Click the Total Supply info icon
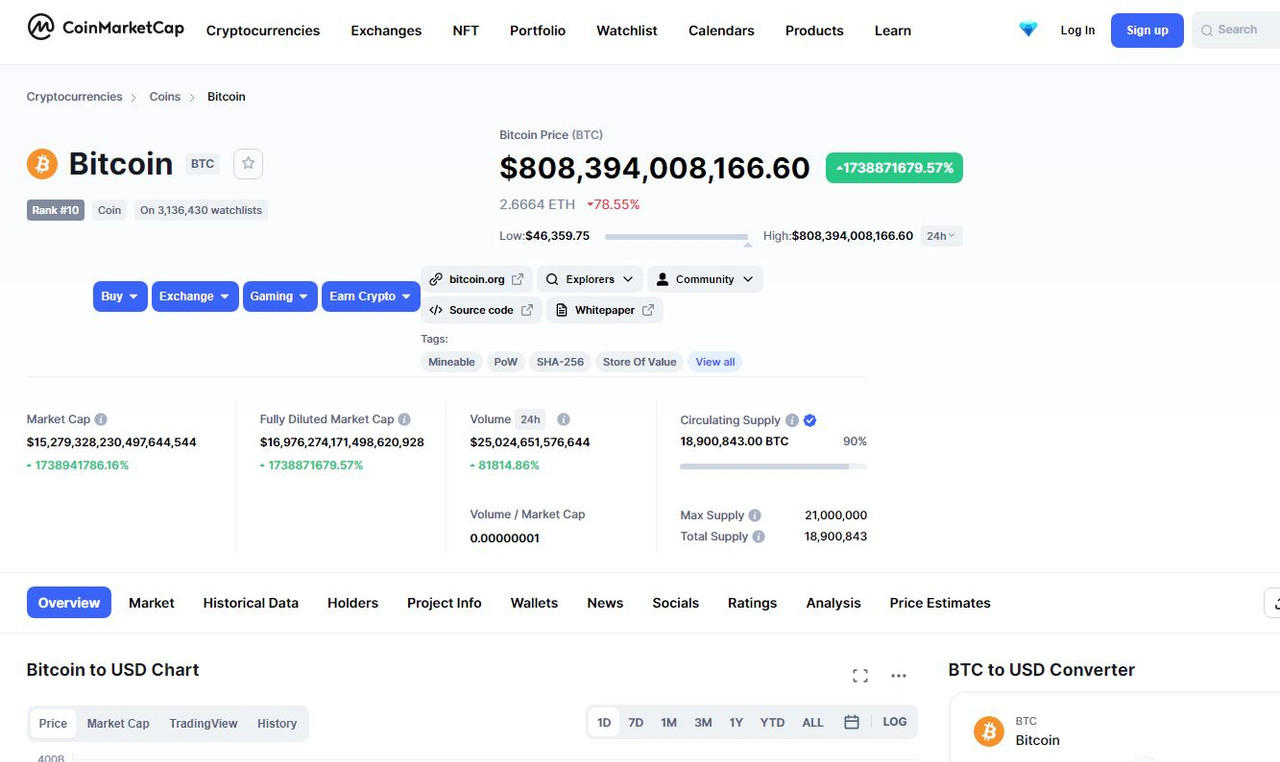The width and height of the screenshot is (1280, 762). tap(758, 537)
